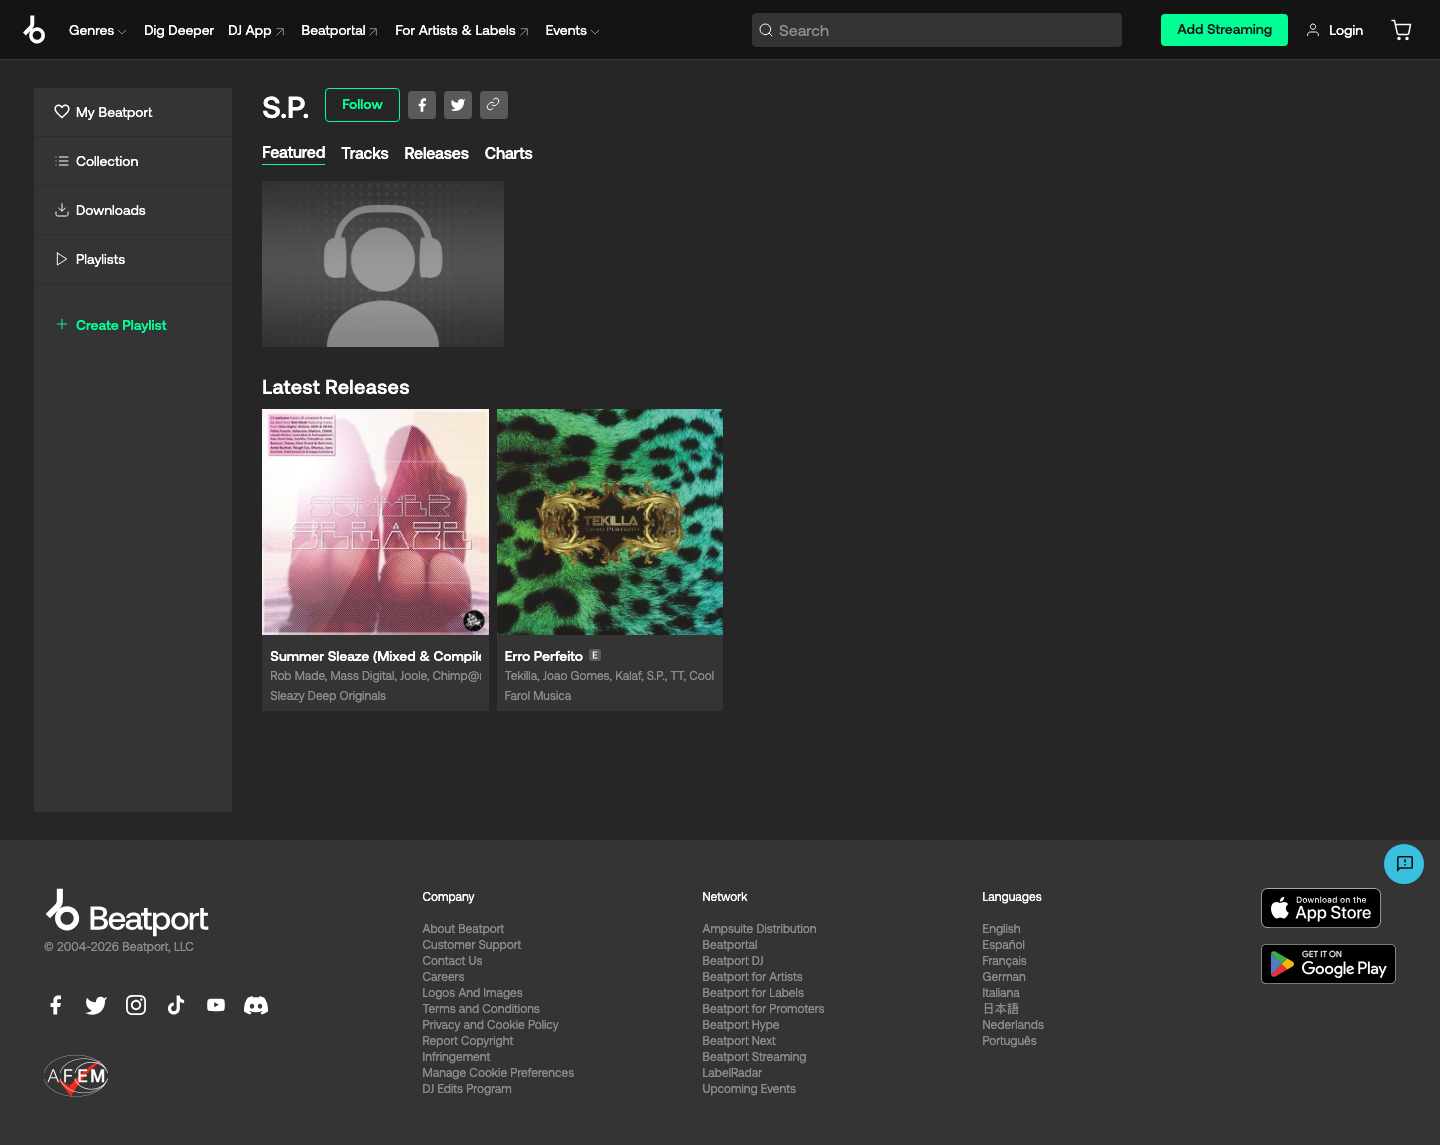Image resolution: width=1440 pixels, height=1145 pixels.
Task: Select the Featured tab
Action: 293,153
